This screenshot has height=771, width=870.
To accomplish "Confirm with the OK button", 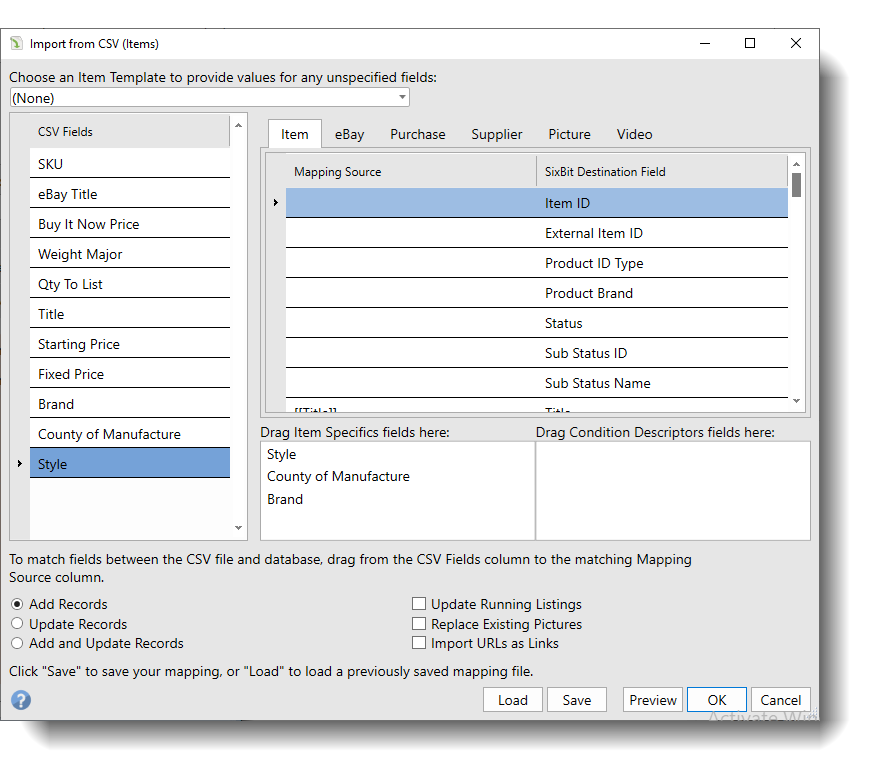I will tap(717, 700).
